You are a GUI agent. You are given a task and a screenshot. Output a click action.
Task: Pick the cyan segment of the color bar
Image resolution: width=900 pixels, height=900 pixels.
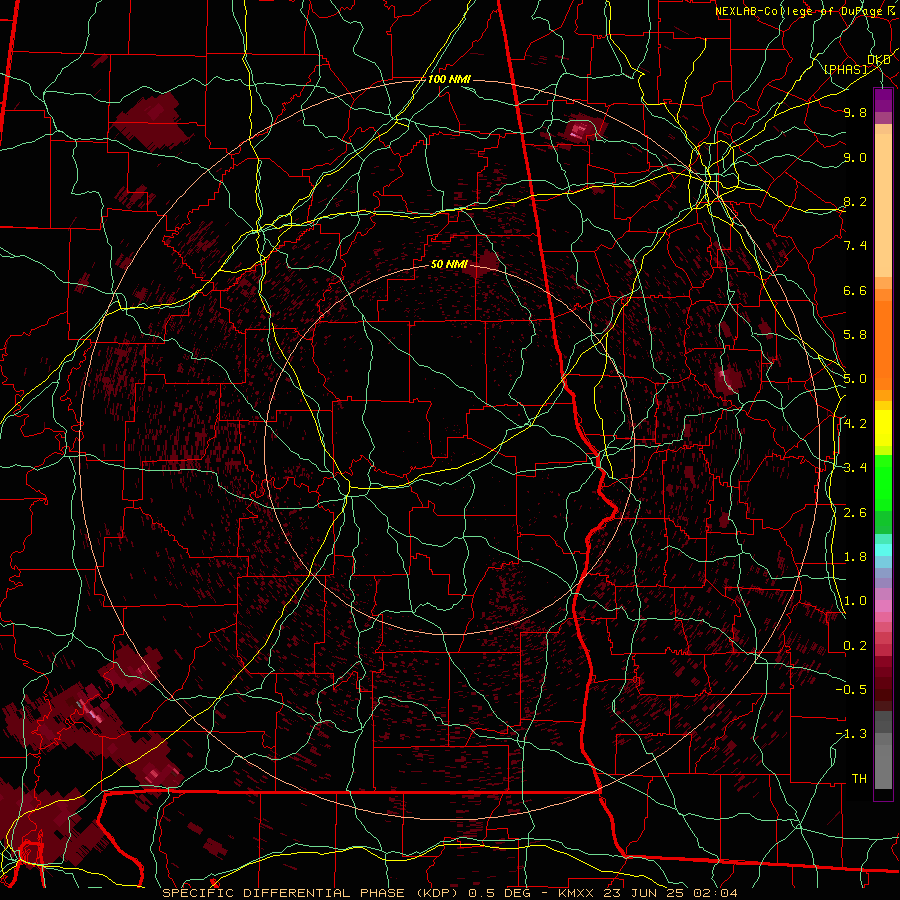pyautogui.click(x=883, y=550)
